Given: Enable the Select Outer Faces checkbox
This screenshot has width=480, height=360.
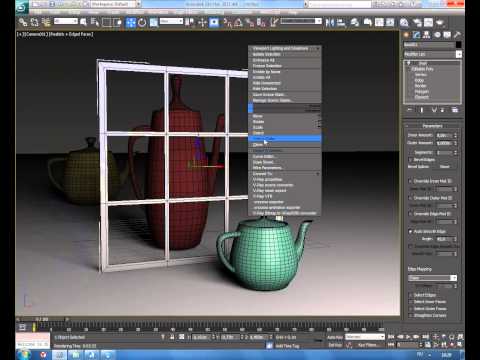Looking at the screenshot, I should 411,309.
